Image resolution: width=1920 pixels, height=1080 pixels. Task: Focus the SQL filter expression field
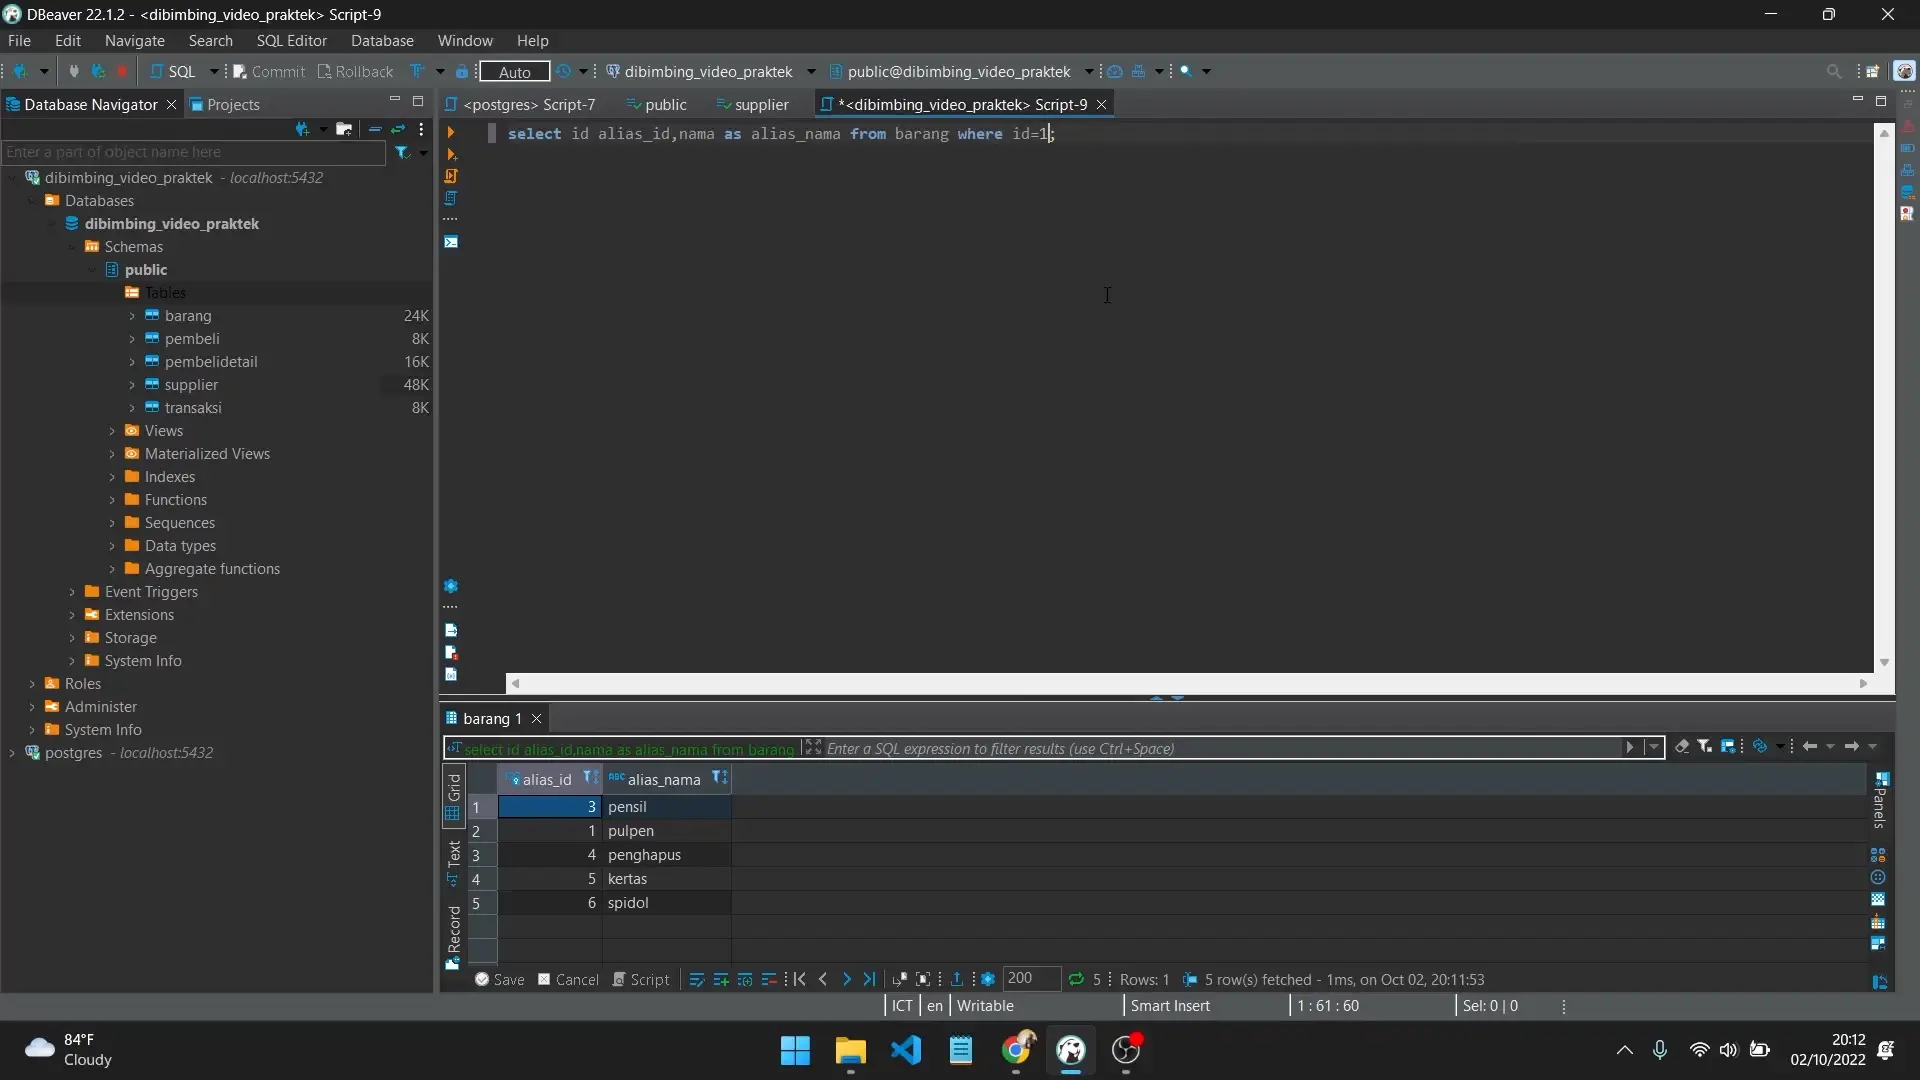[x=1222, y=748]
